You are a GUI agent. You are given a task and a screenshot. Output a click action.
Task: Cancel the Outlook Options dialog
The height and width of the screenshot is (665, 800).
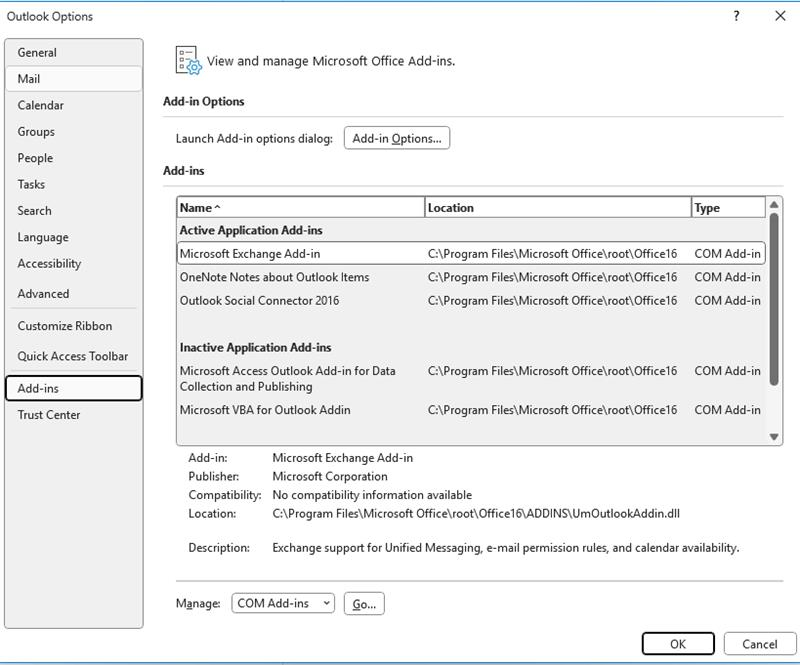point(760,644)
